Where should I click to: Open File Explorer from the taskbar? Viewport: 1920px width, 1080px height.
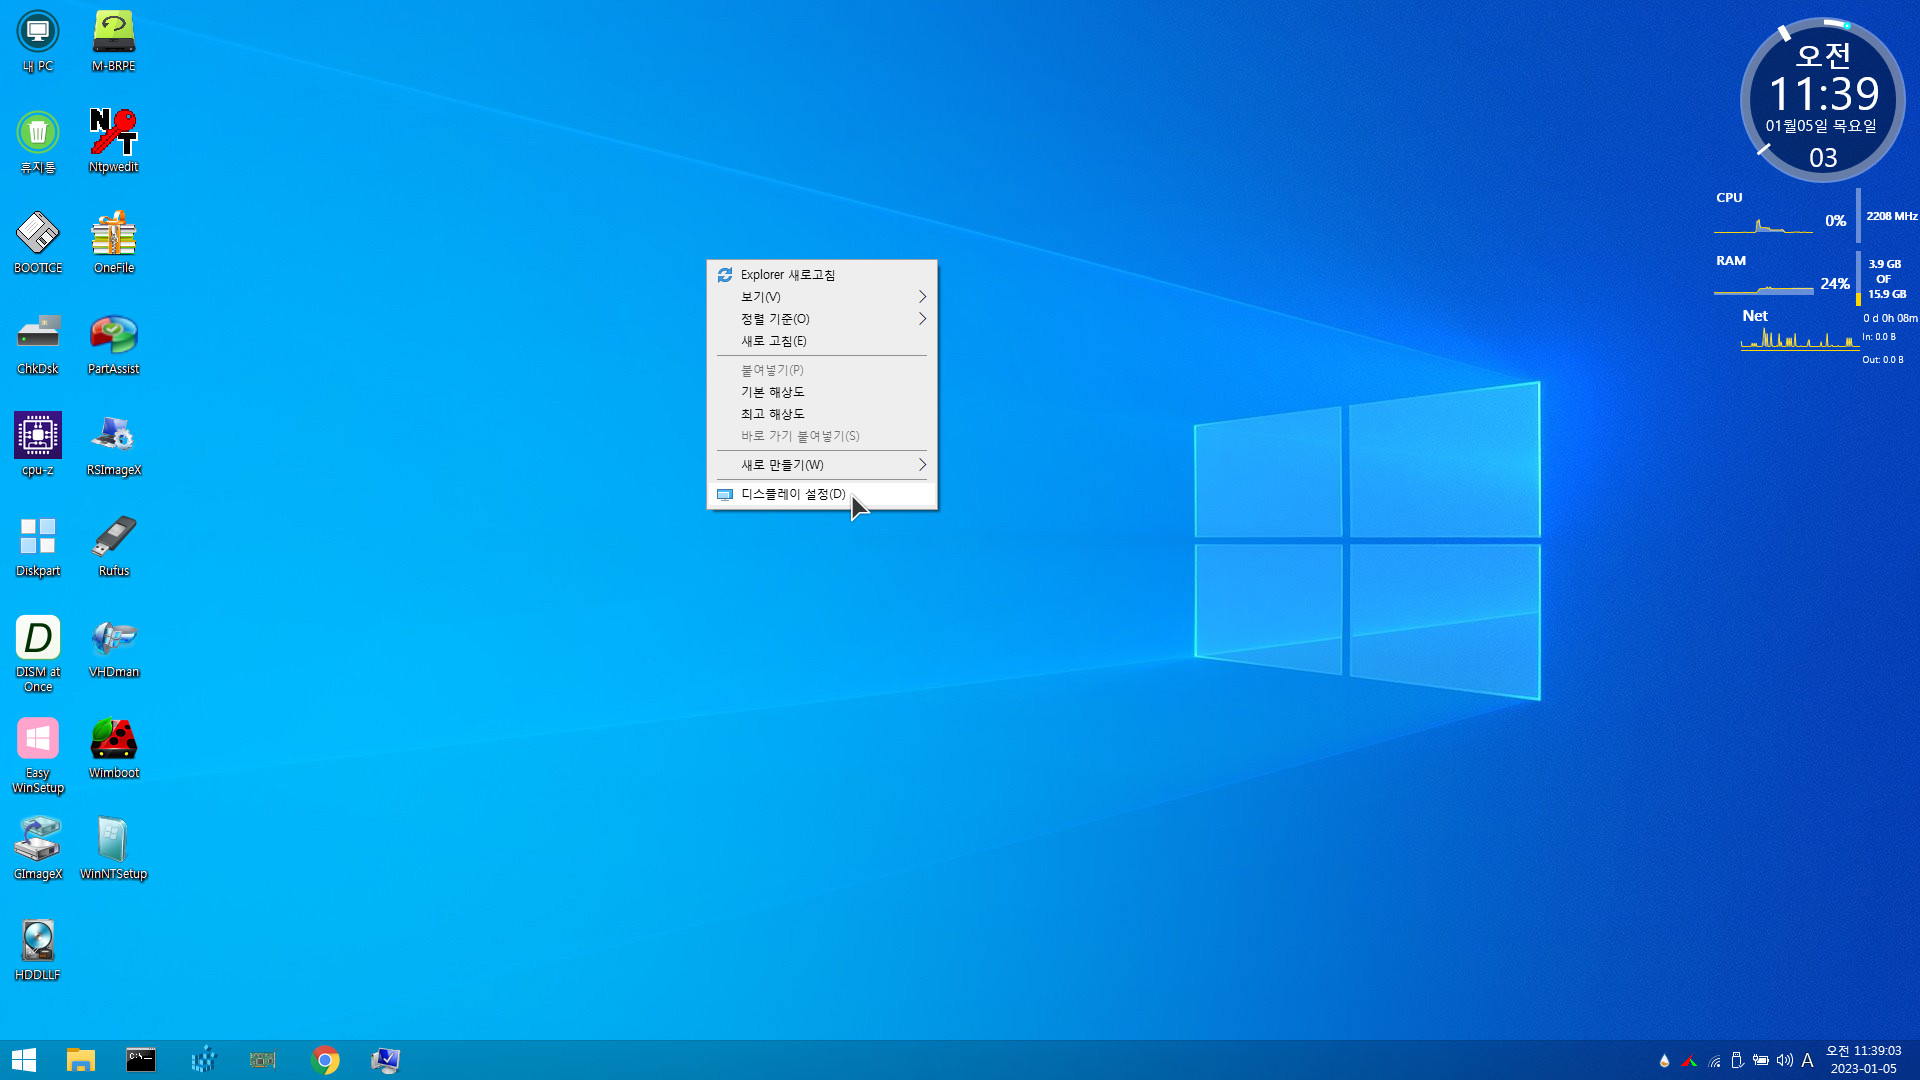[x=81, y=1060]
